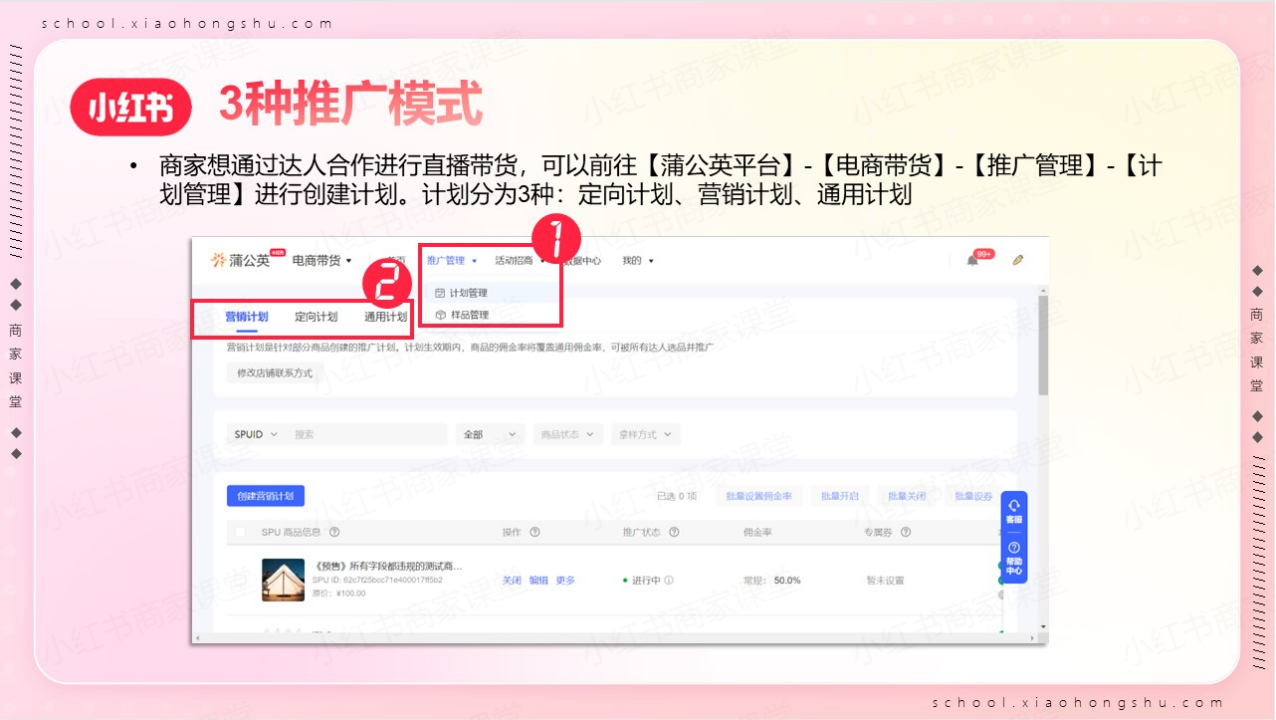
Task: Click the 批量关闭 button
Action: click(x=906, y=496)
